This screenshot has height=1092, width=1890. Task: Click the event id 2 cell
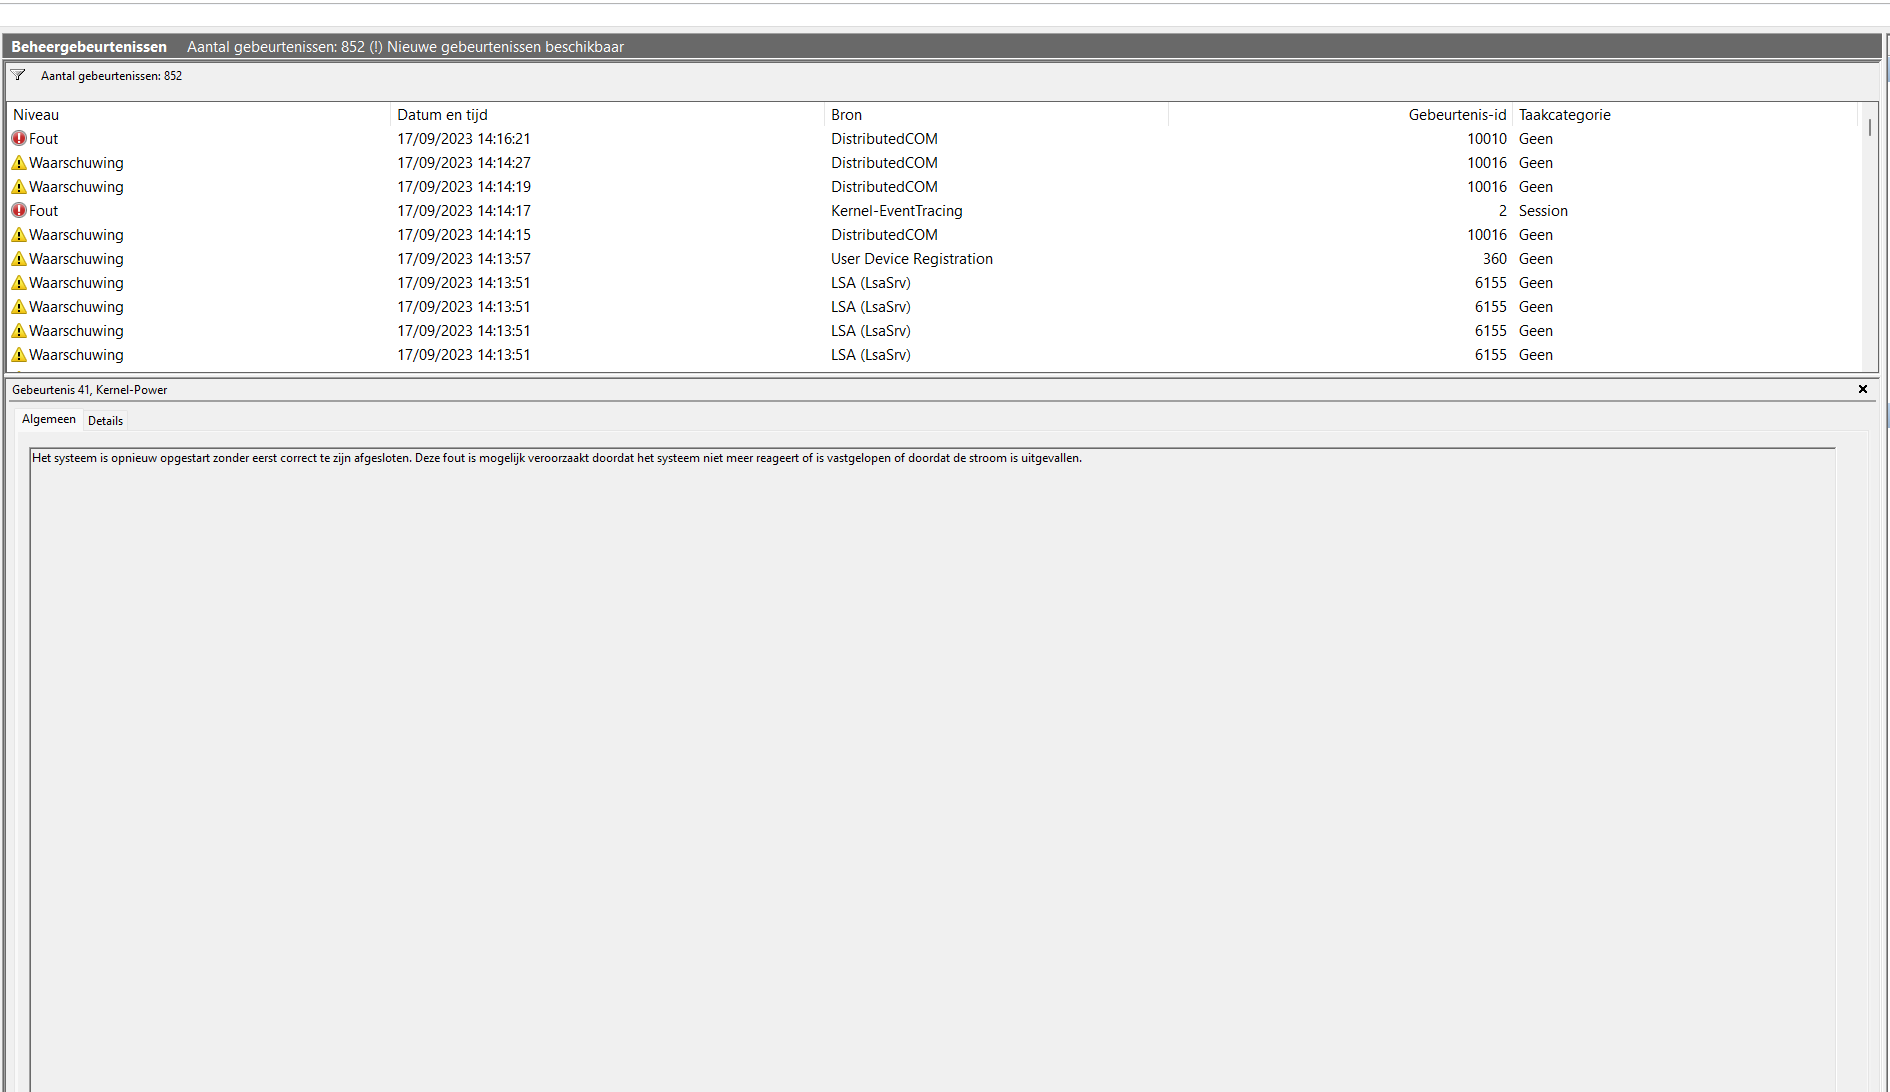tap(1502, 211)
